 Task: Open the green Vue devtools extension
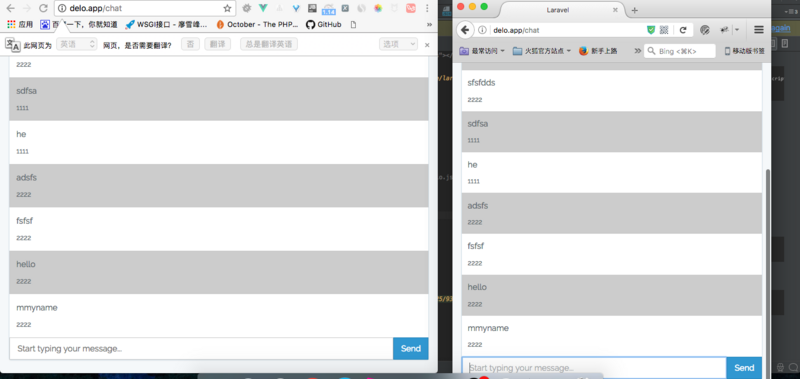coord(263,8)
